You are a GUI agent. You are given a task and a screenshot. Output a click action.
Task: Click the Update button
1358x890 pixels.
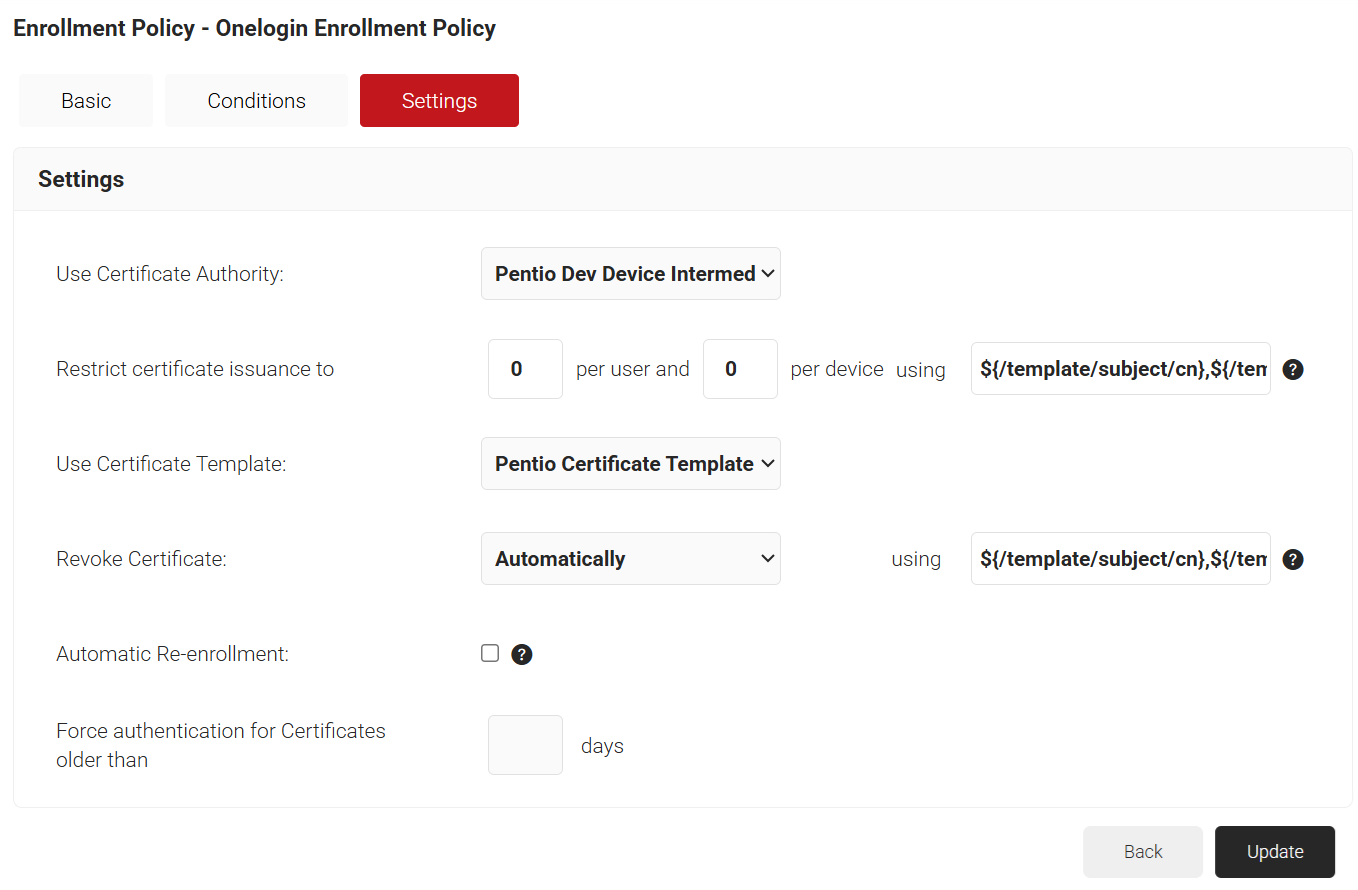(1274, 852)
